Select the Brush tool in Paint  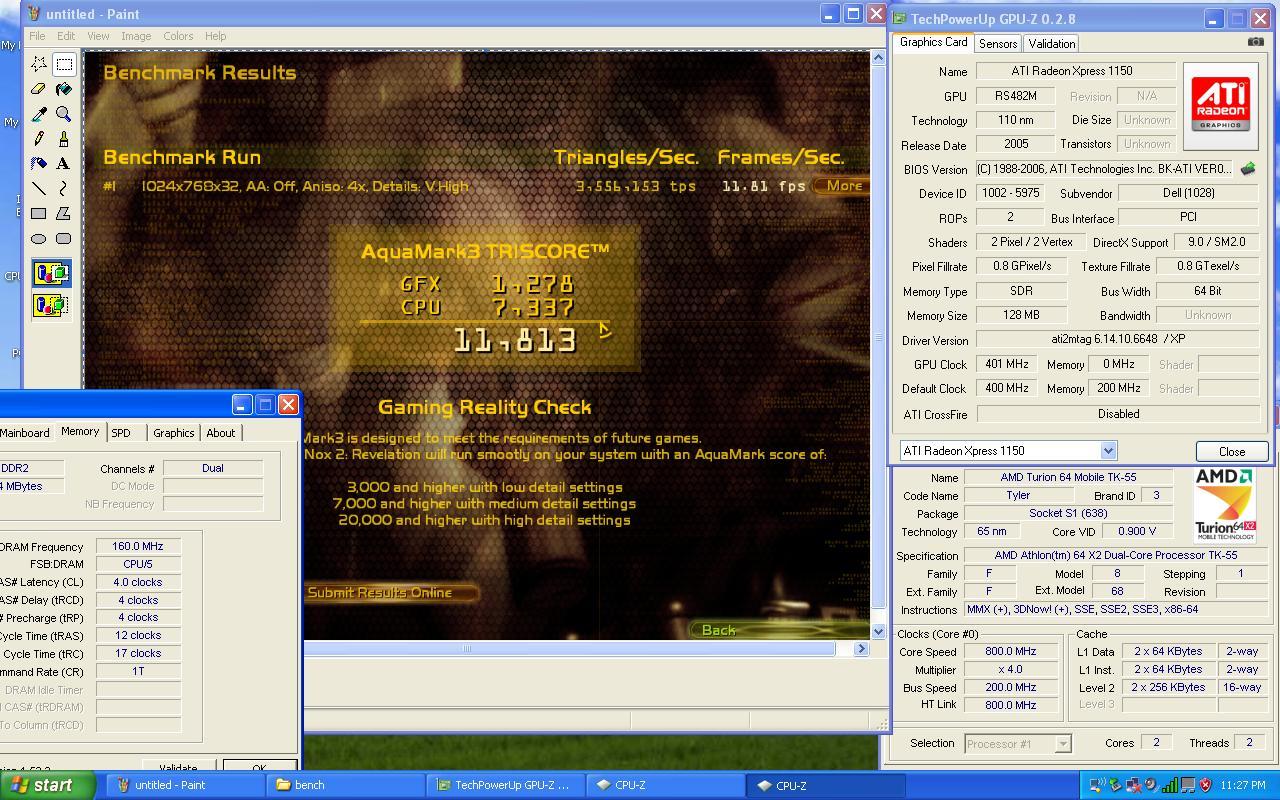click(x=64, y=139)
